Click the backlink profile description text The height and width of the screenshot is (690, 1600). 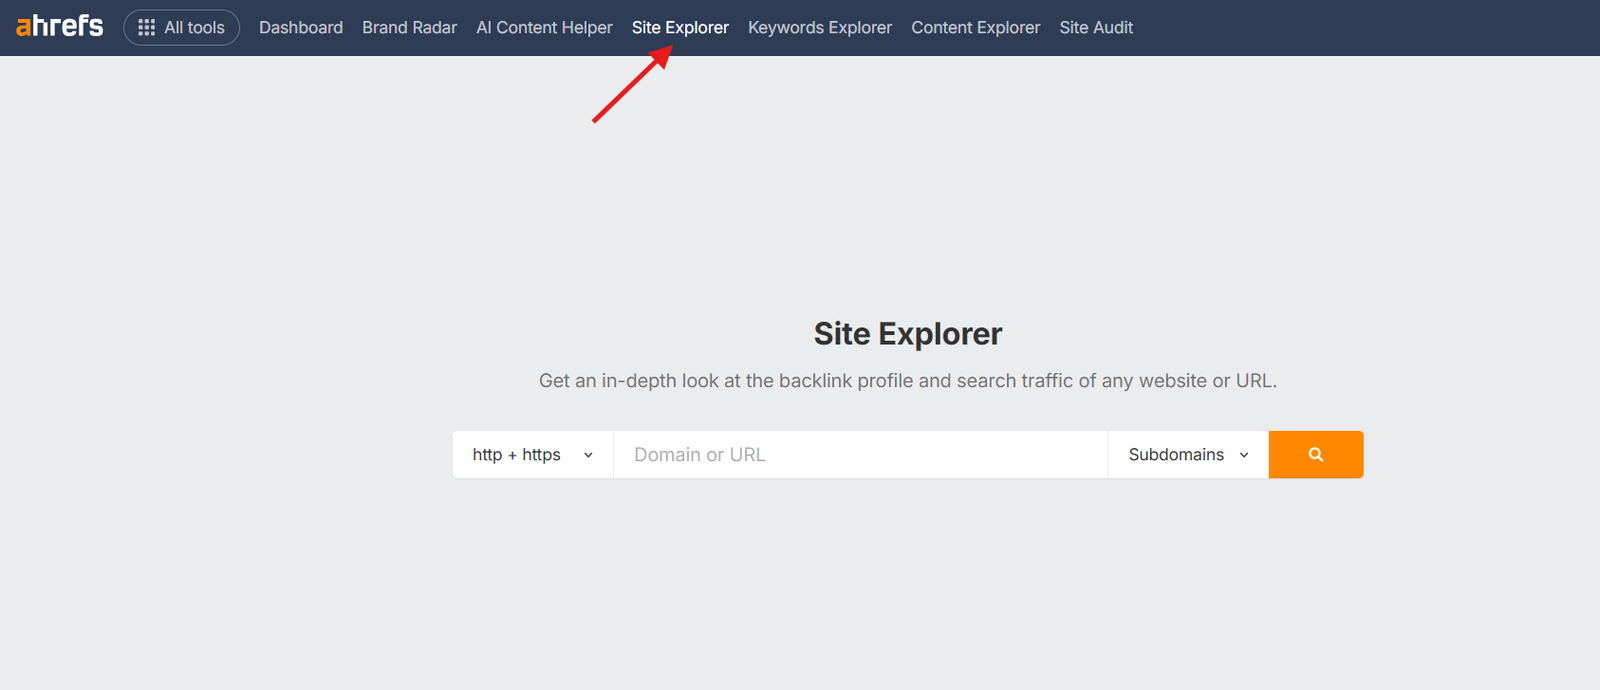pyautogui.click(x=908, y=381)
